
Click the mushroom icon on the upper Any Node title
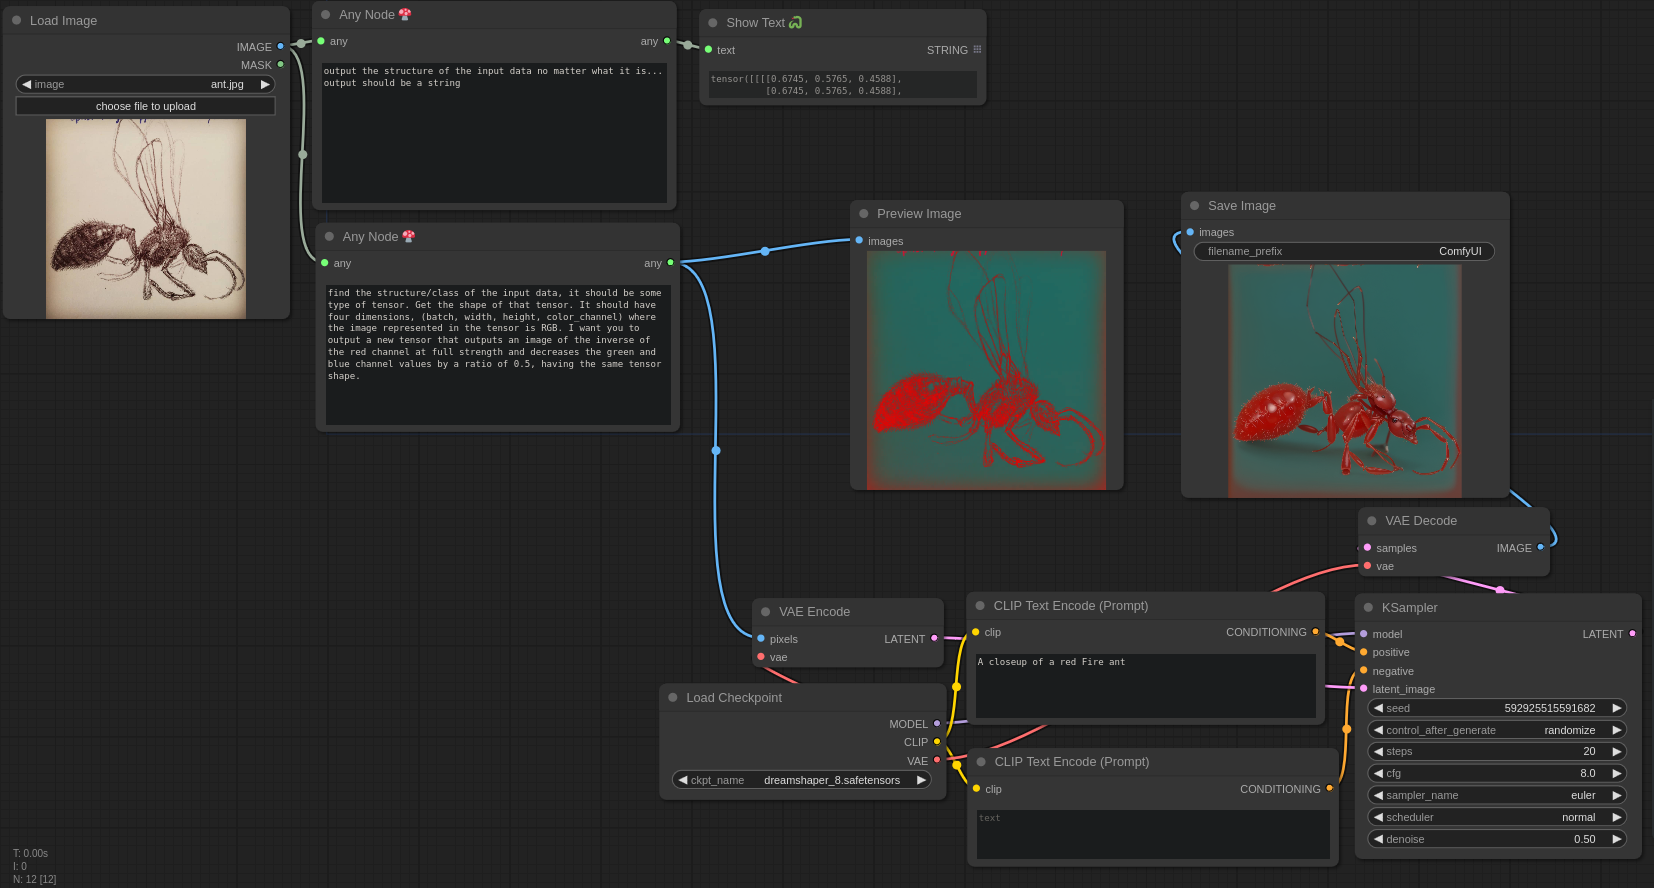coord(405,14)
